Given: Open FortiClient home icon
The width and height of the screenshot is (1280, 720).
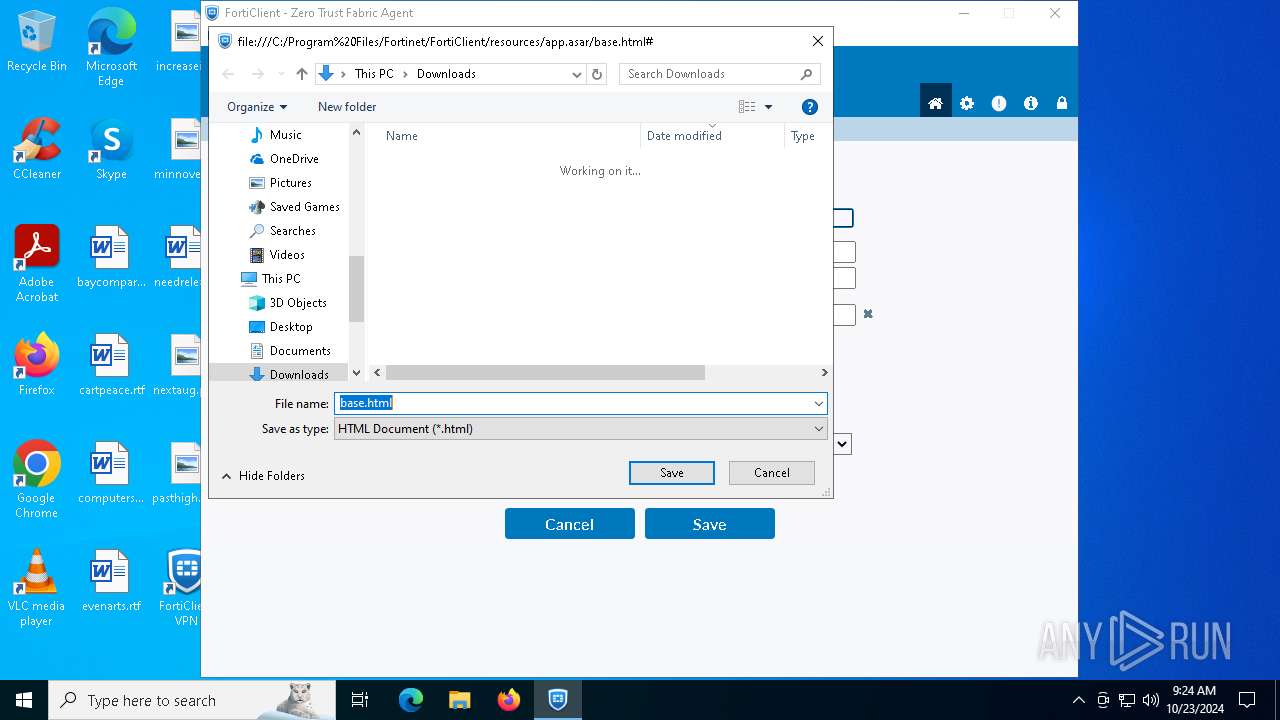Looking at the screenshot, I should coord(935,104).
